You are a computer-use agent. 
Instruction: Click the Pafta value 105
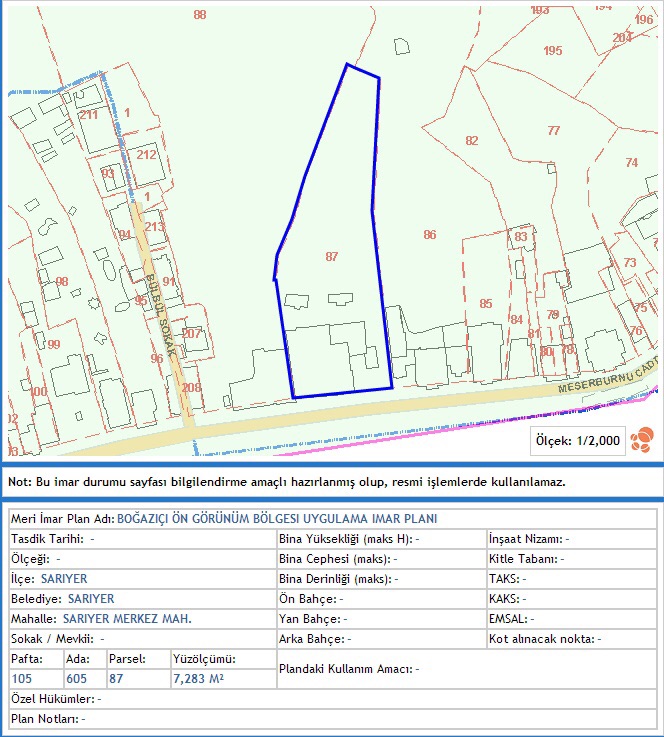click(x=22, y=679)
